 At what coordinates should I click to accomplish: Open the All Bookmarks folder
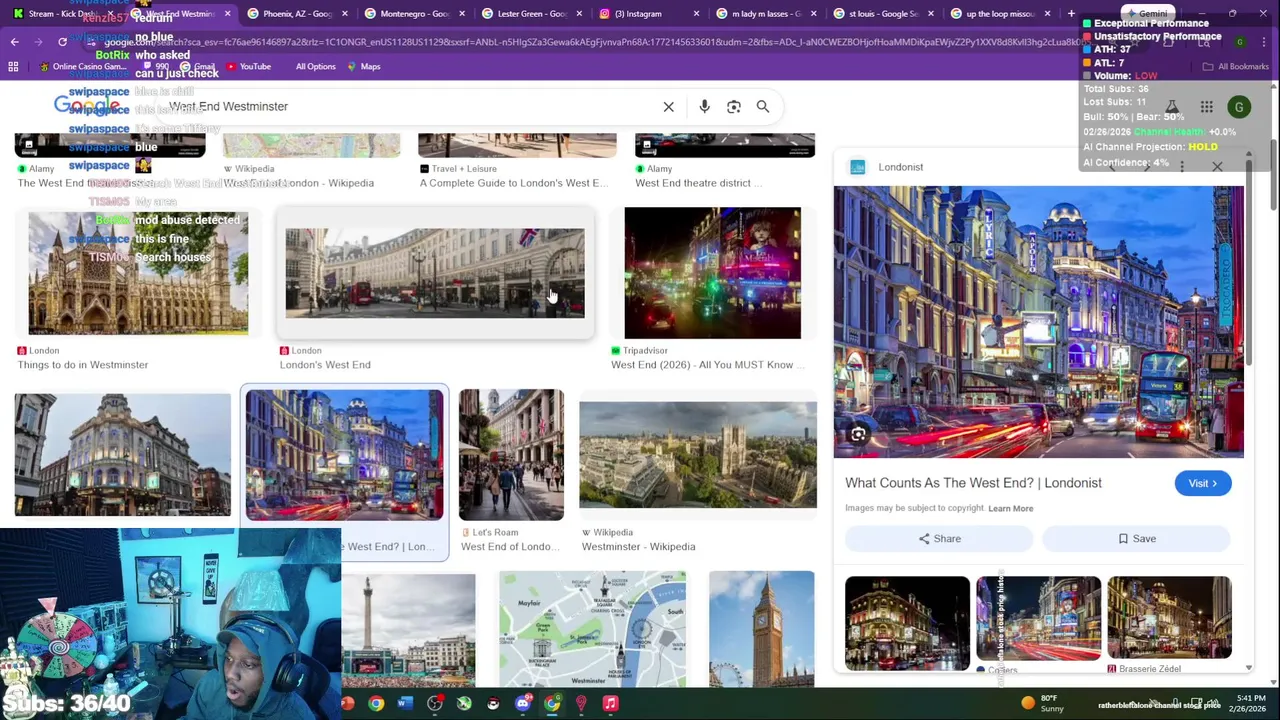(1236, 67)
